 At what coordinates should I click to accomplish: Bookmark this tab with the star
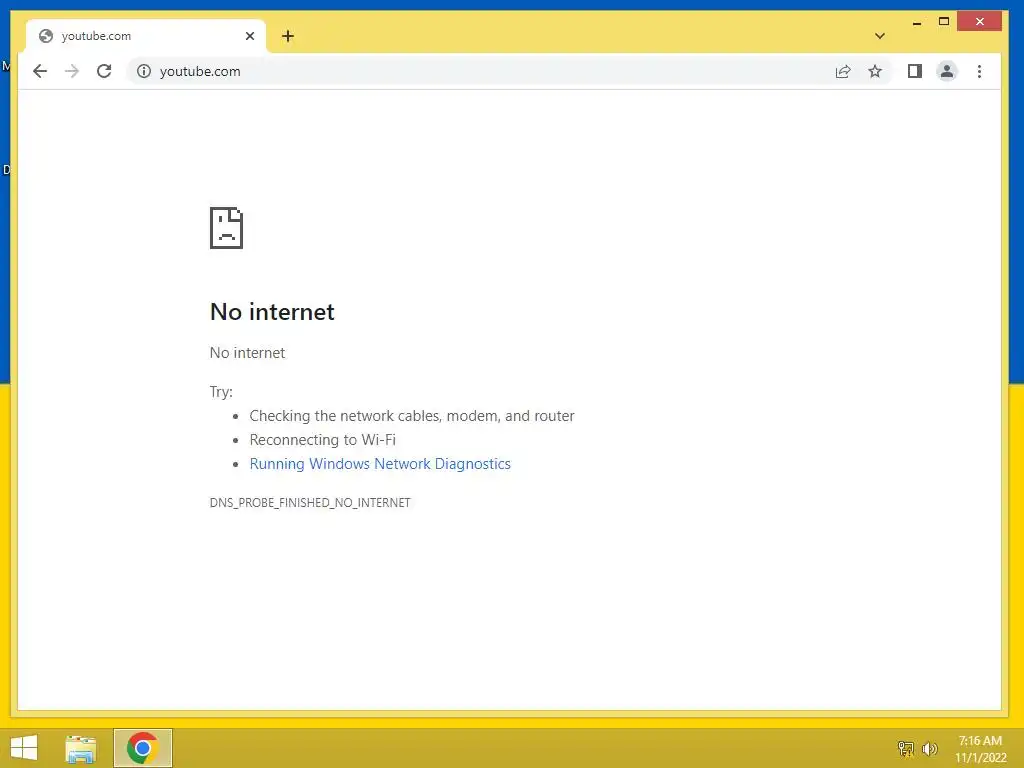coord(875,71)
